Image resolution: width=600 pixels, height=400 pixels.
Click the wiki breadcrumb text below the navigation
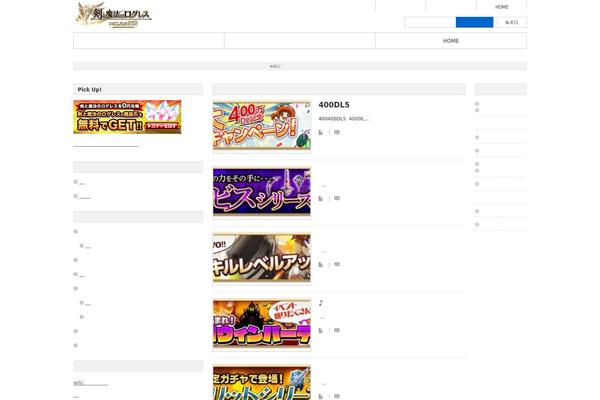click(275, 66)
